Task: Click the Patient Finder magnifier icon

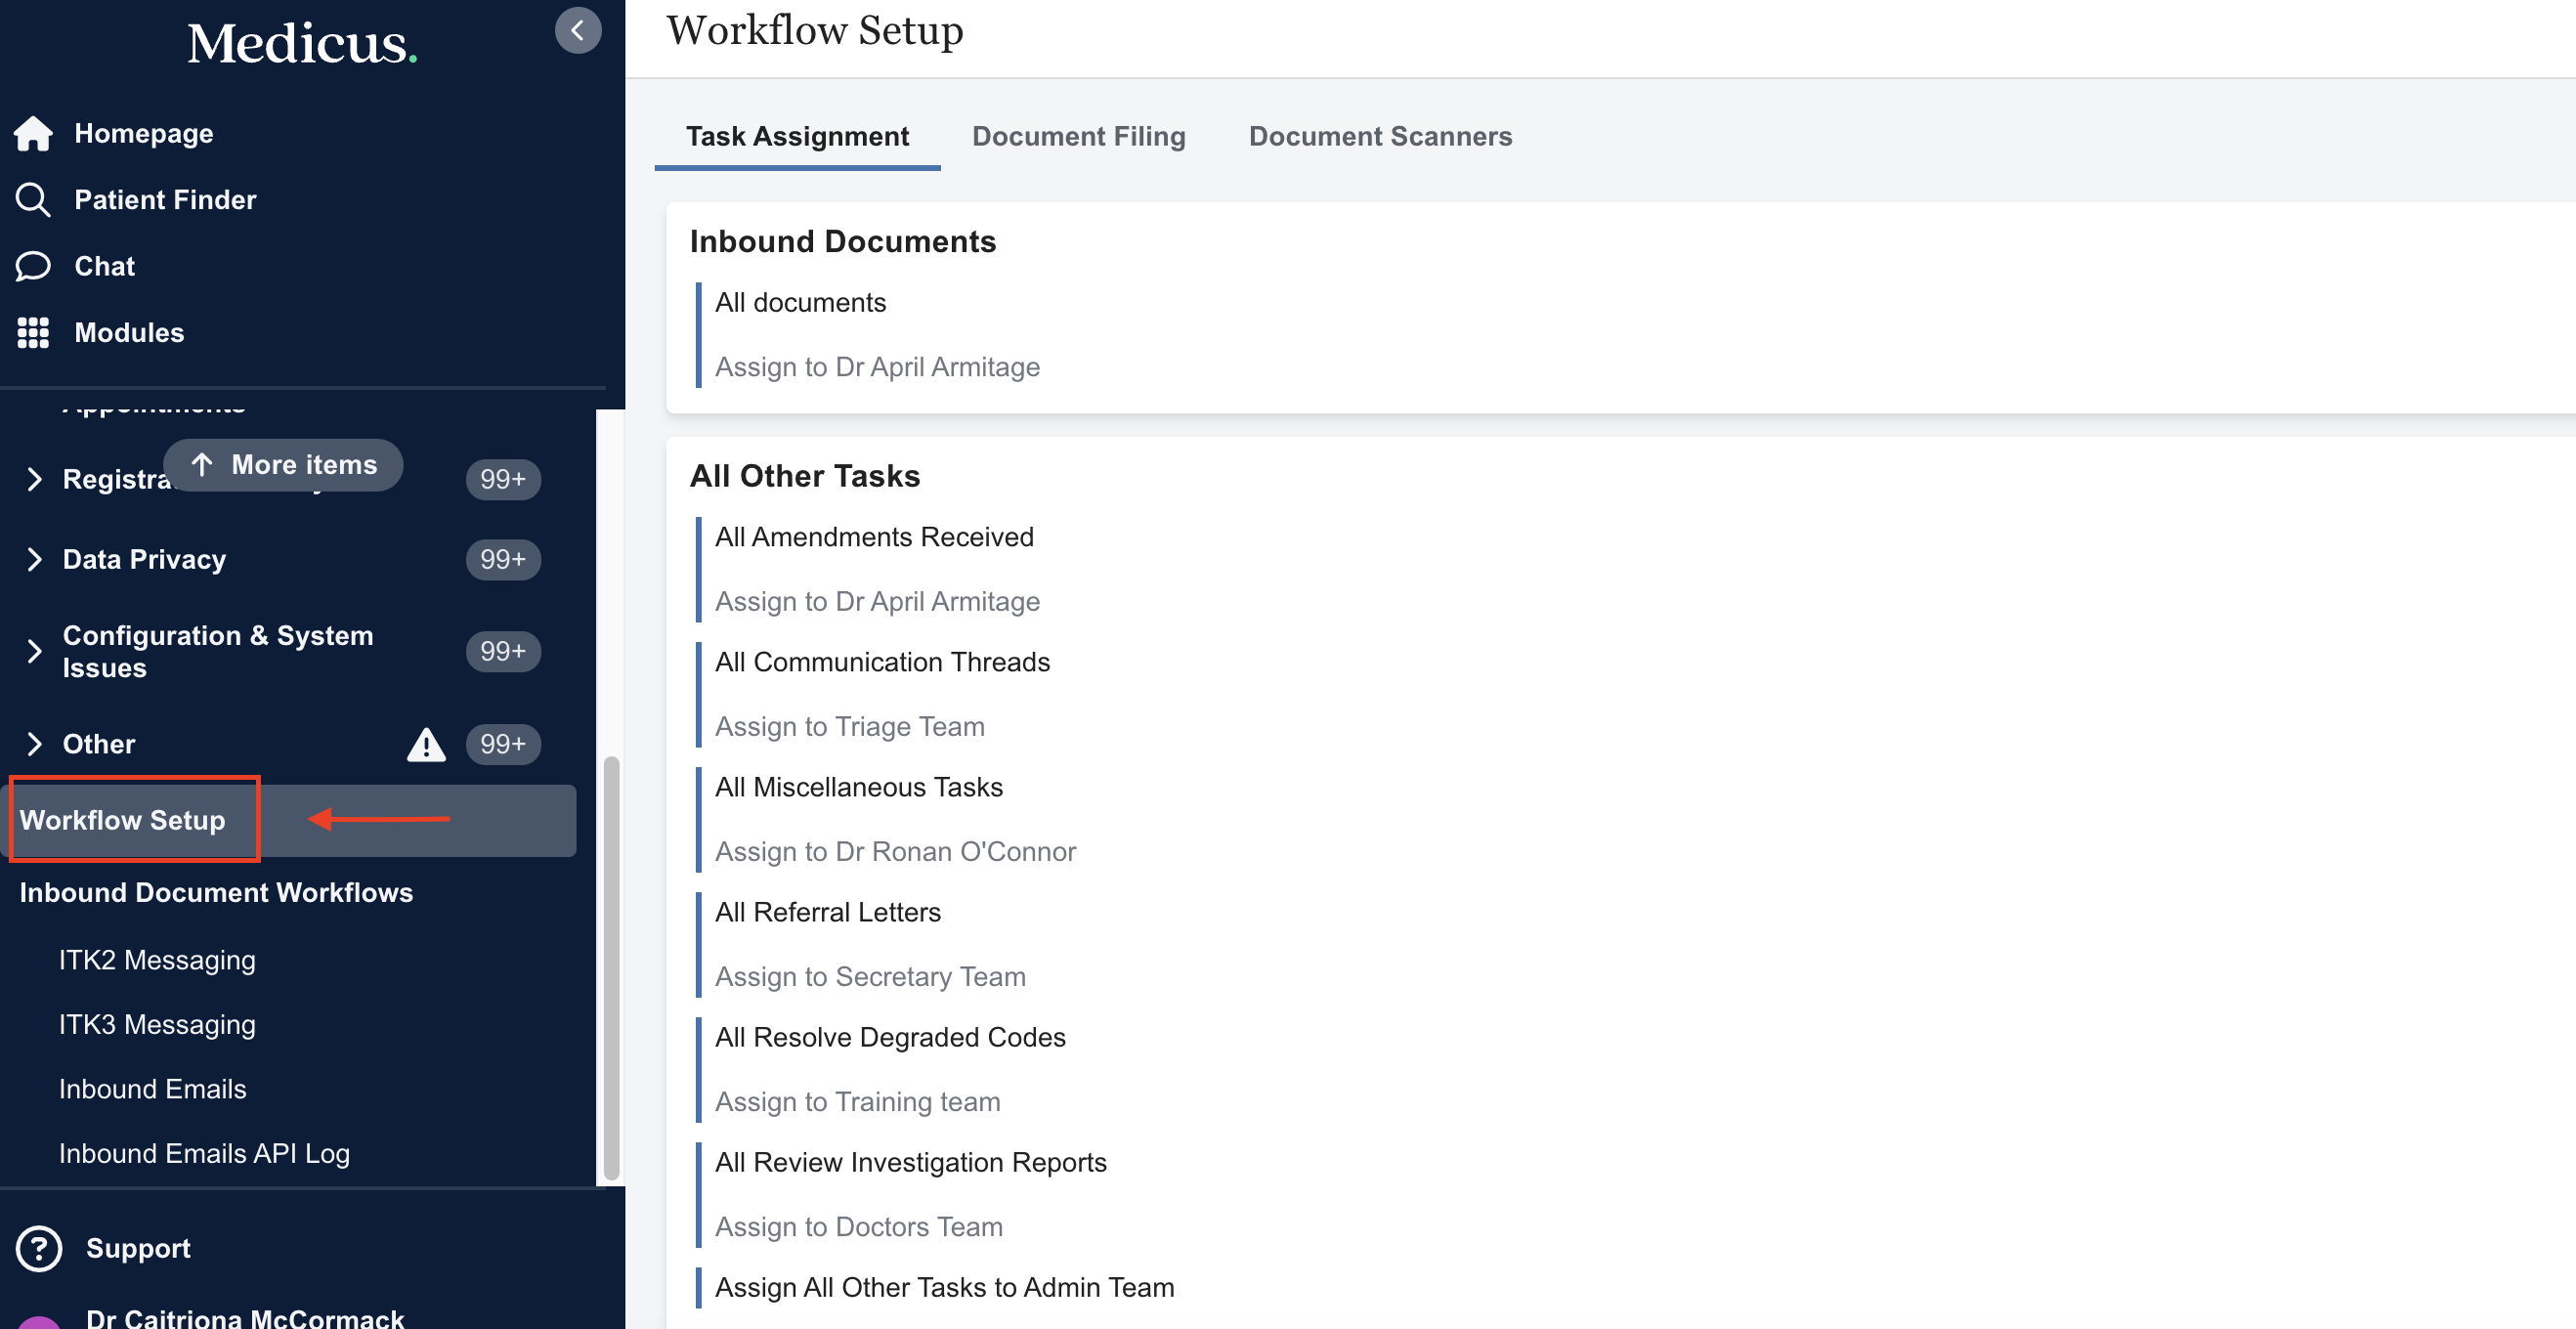Action: (33, 200)
